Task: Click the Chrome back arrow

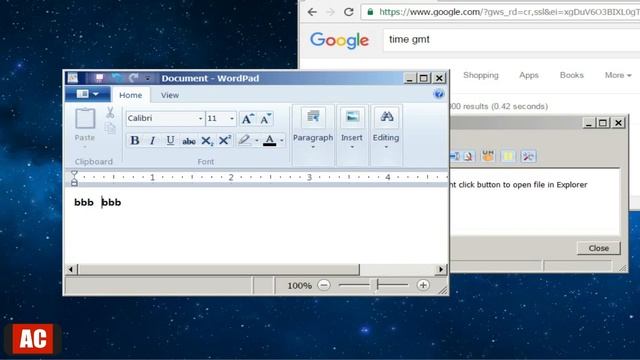Action: [x=312, y=12]
